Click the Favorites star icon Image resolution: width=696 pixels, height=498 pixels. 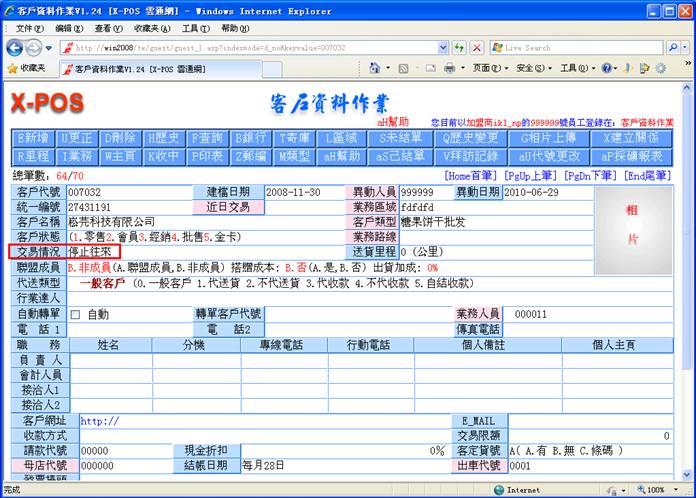(12, 68)
